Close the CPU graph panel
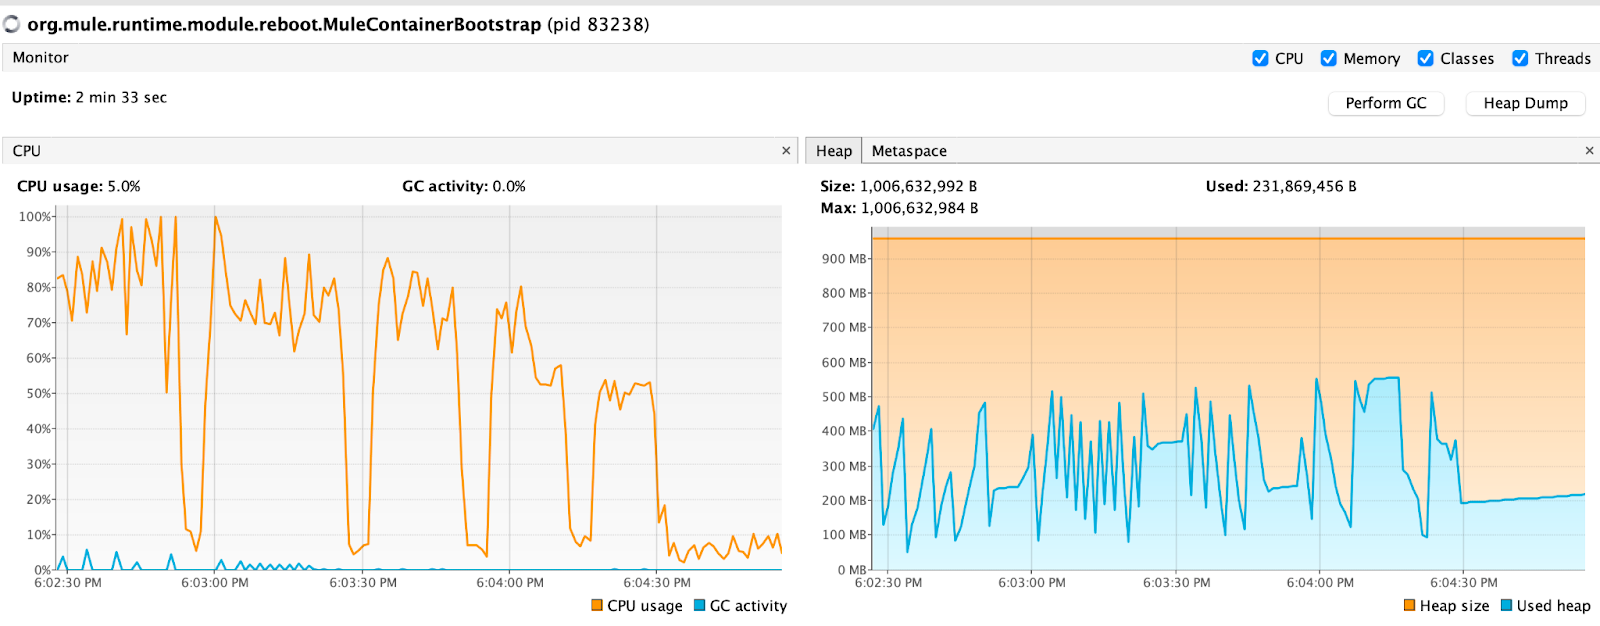 pos(786,151)
